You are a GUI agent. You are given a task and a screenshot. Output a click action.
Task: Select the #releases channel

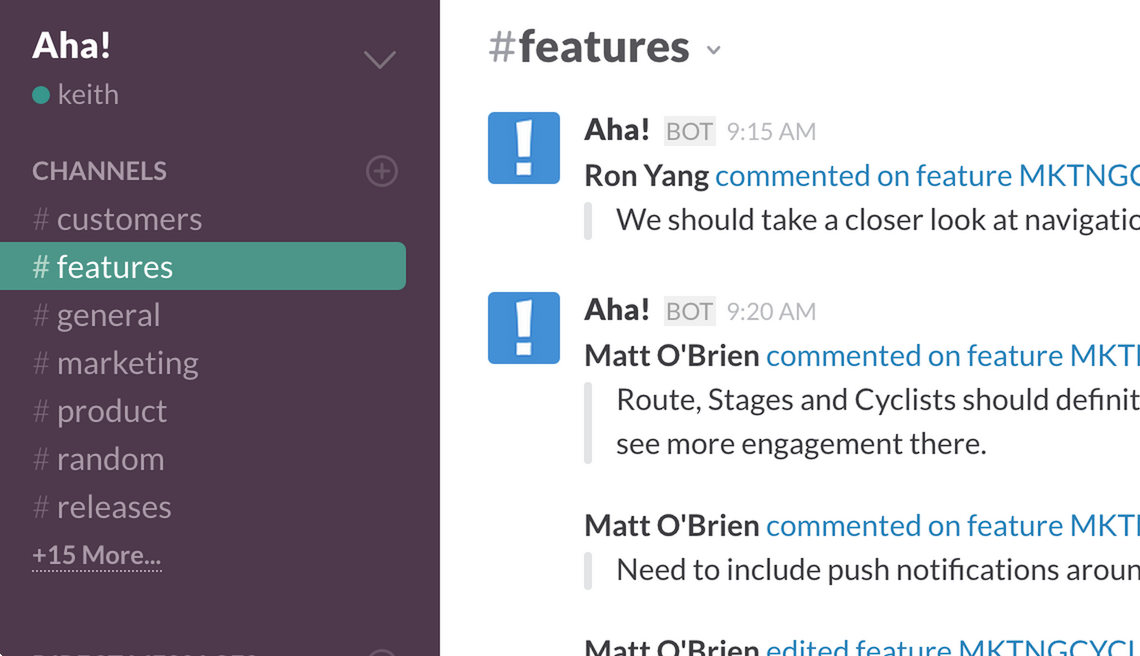pos(102,508)
